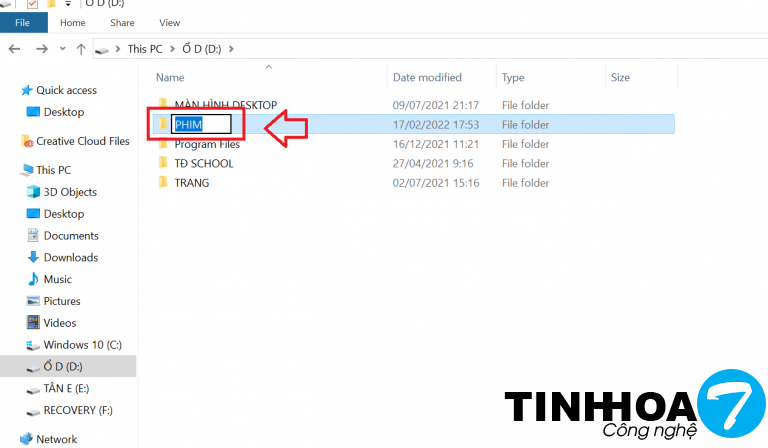
Task: Collapse the Quick access tree node
Action: point(10,90)
